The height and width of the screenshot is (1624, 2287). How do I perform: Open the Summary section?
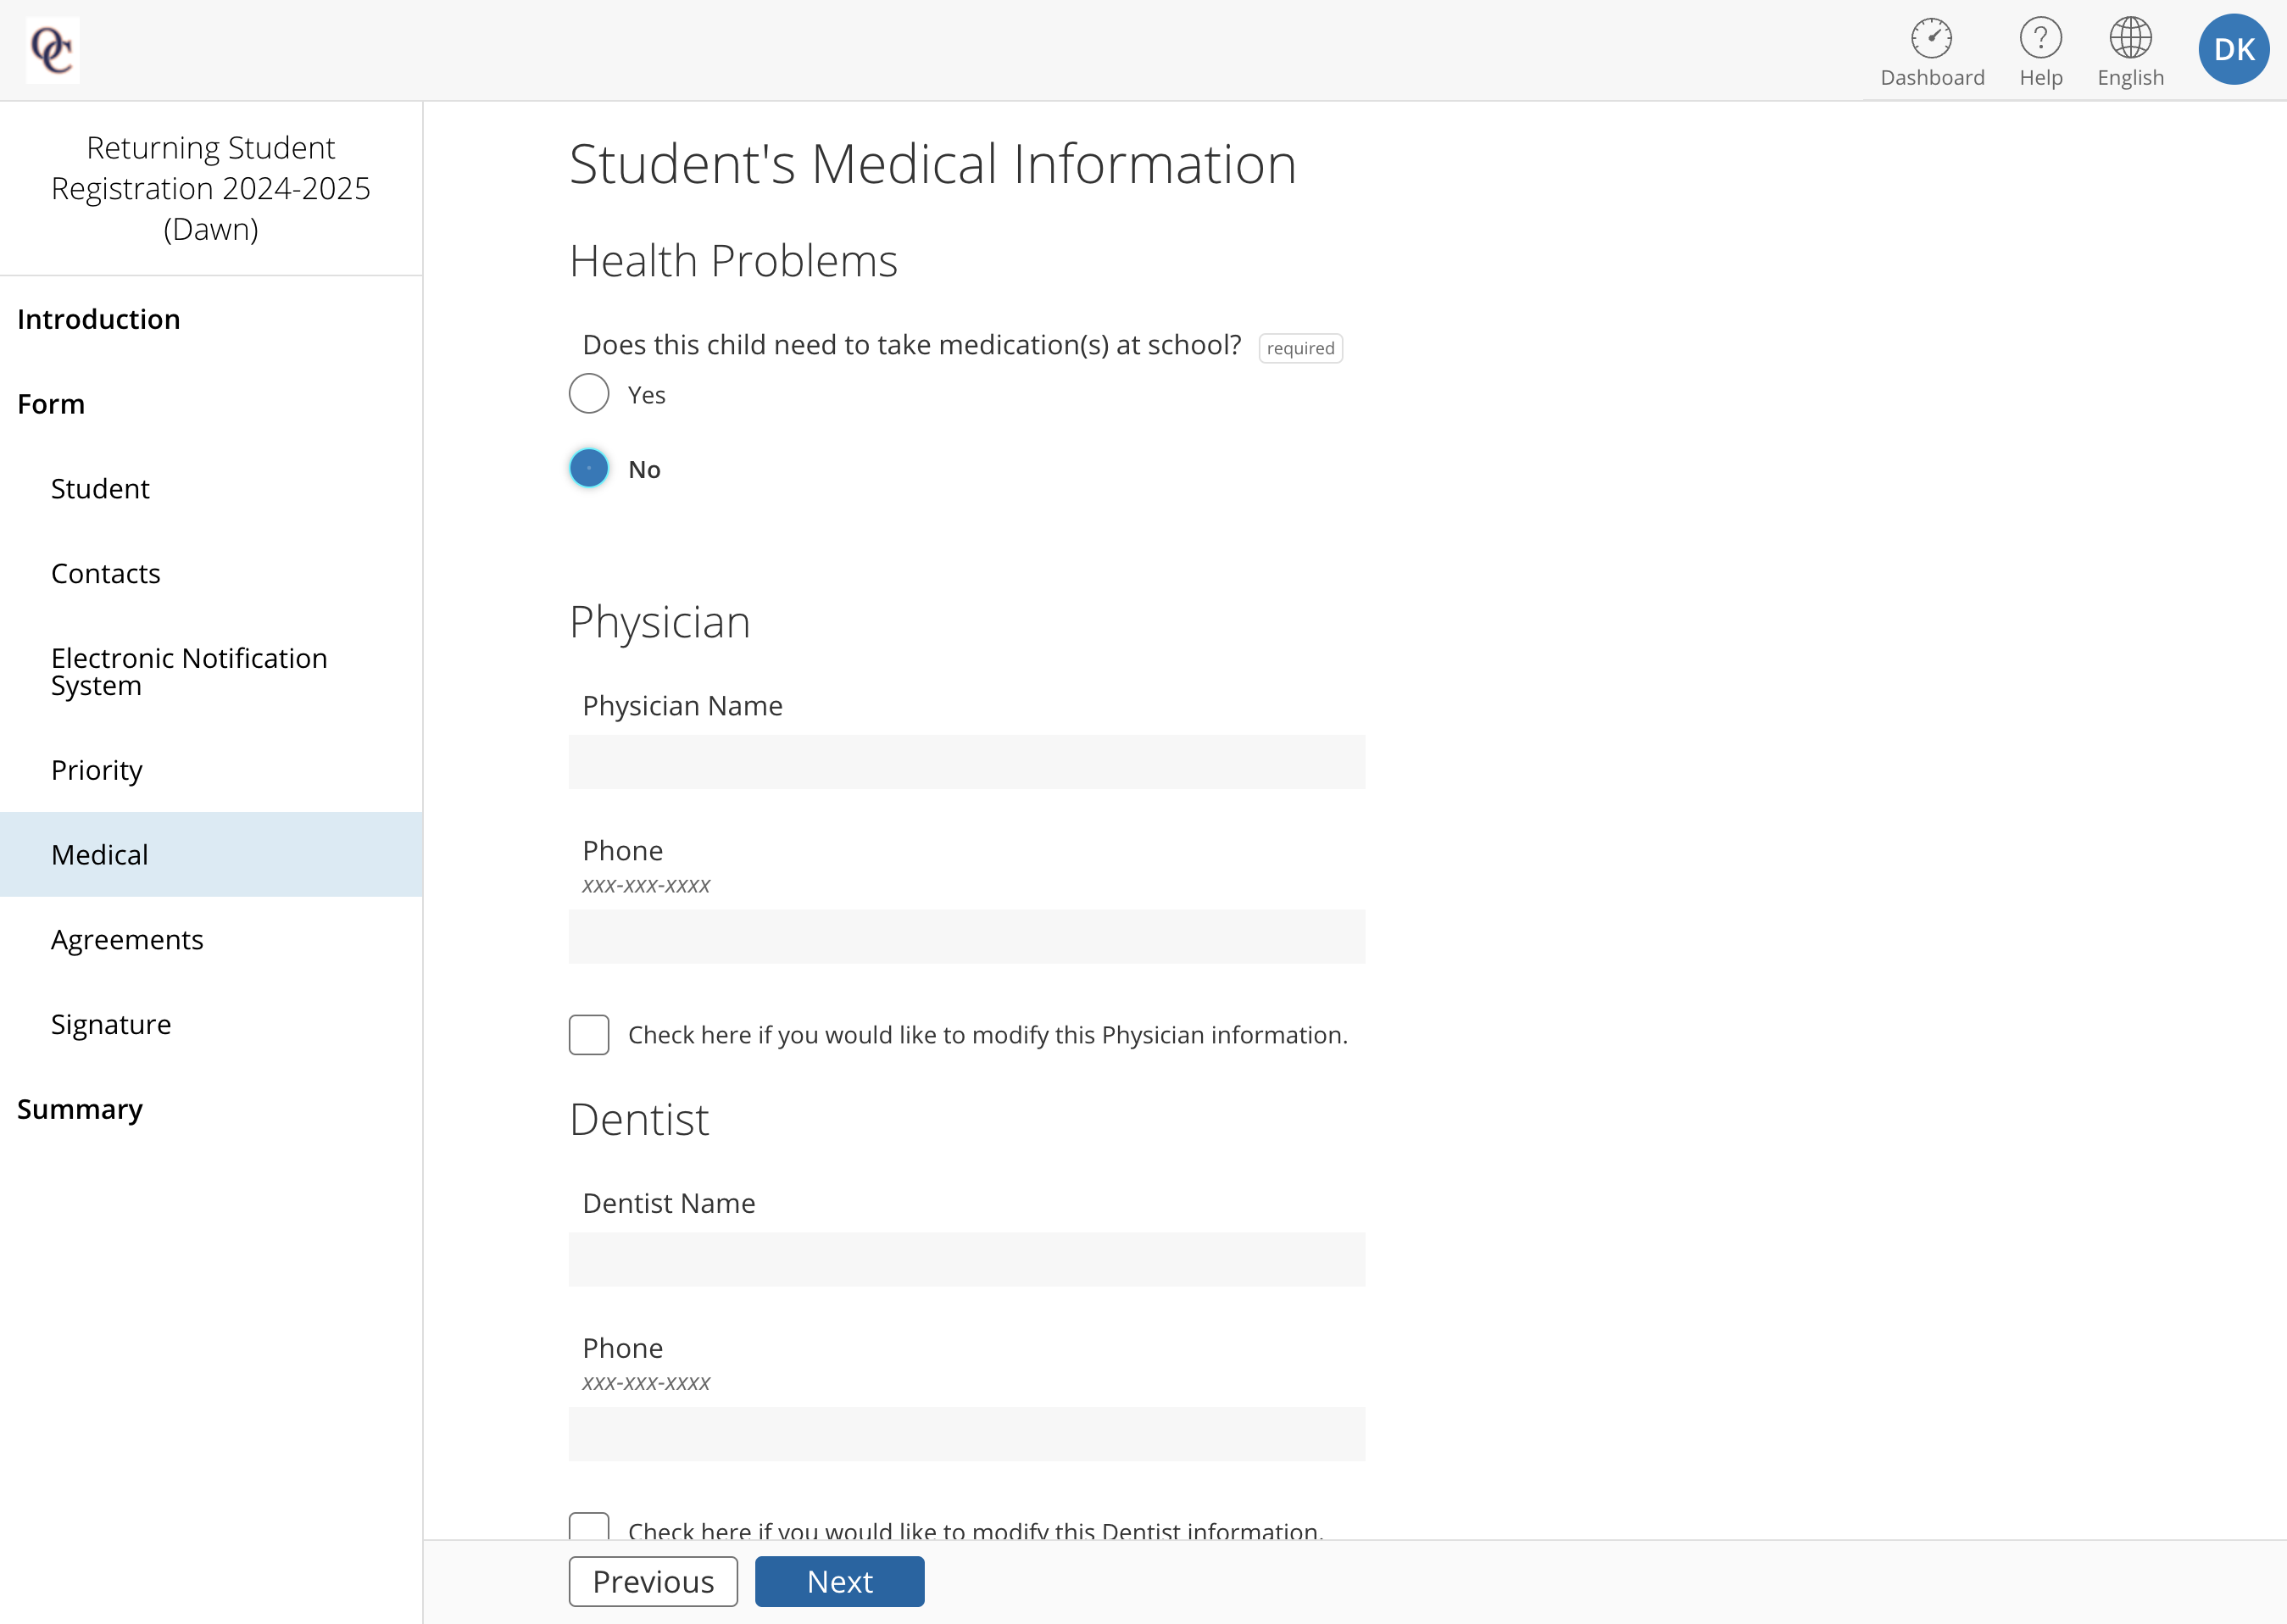coord(80,1109)
